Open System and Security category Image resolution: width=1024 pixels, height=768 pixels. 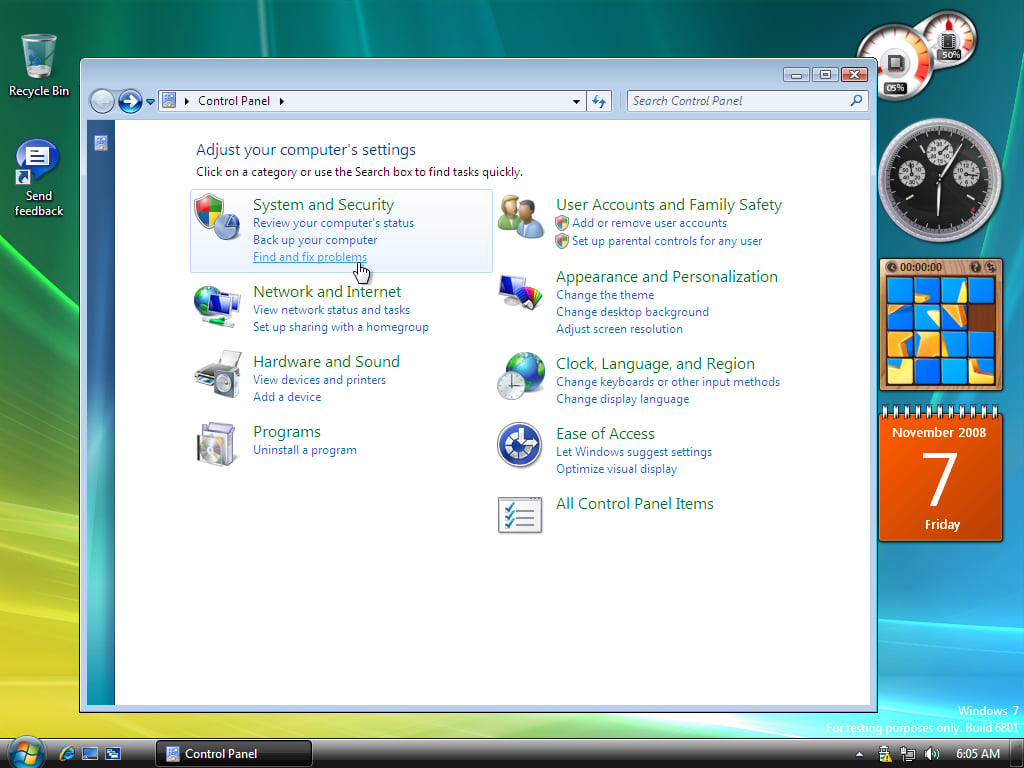click(x=323, y=205)
